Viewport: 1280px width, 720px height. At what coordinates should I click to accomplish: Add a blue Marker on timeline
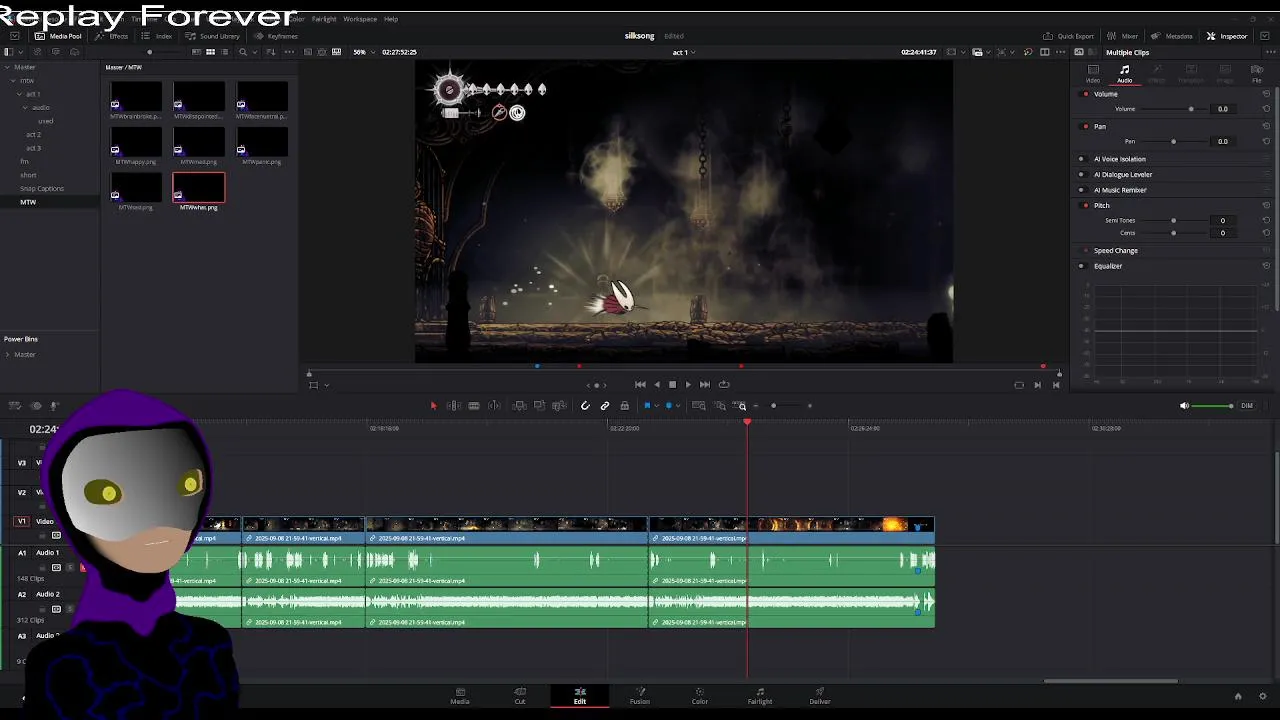[x=669, y=406]
